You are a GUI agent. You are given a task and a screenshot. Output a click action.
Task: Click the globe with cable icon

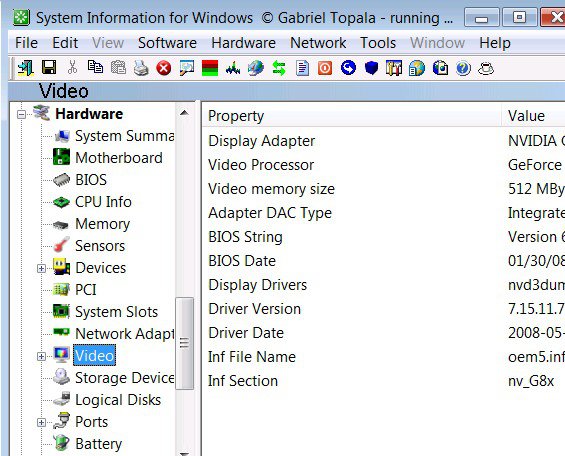[256, 68]
